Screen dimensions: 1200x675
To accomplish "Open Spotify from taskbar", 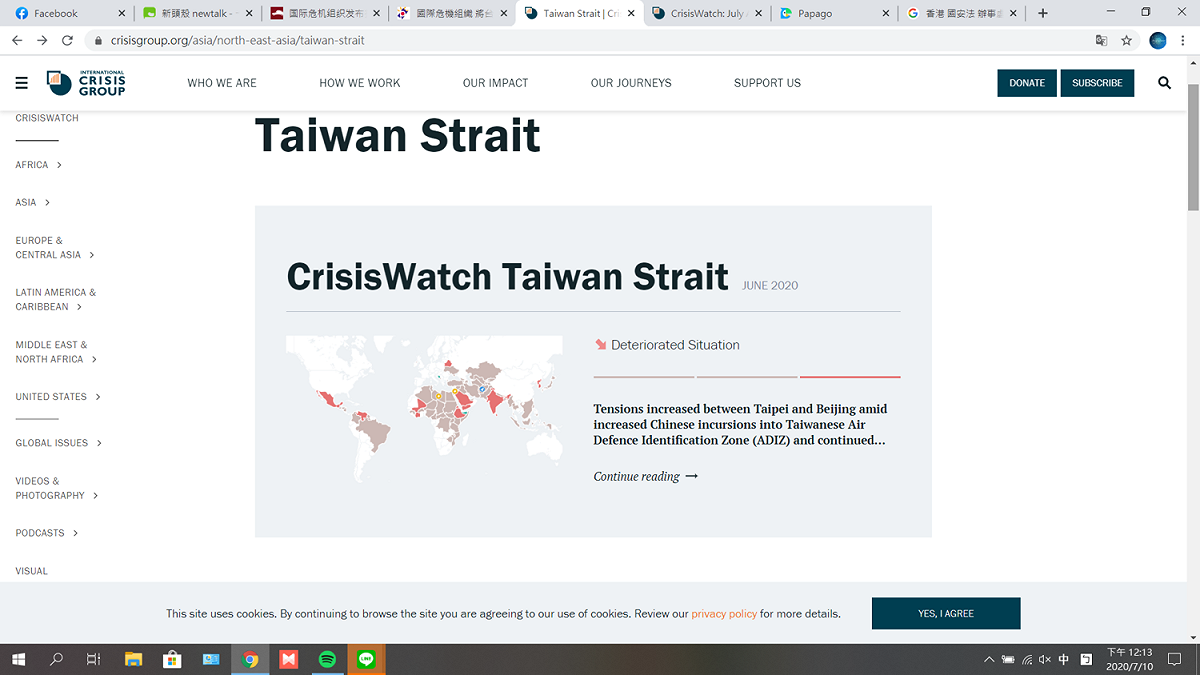I will point(327,659).
